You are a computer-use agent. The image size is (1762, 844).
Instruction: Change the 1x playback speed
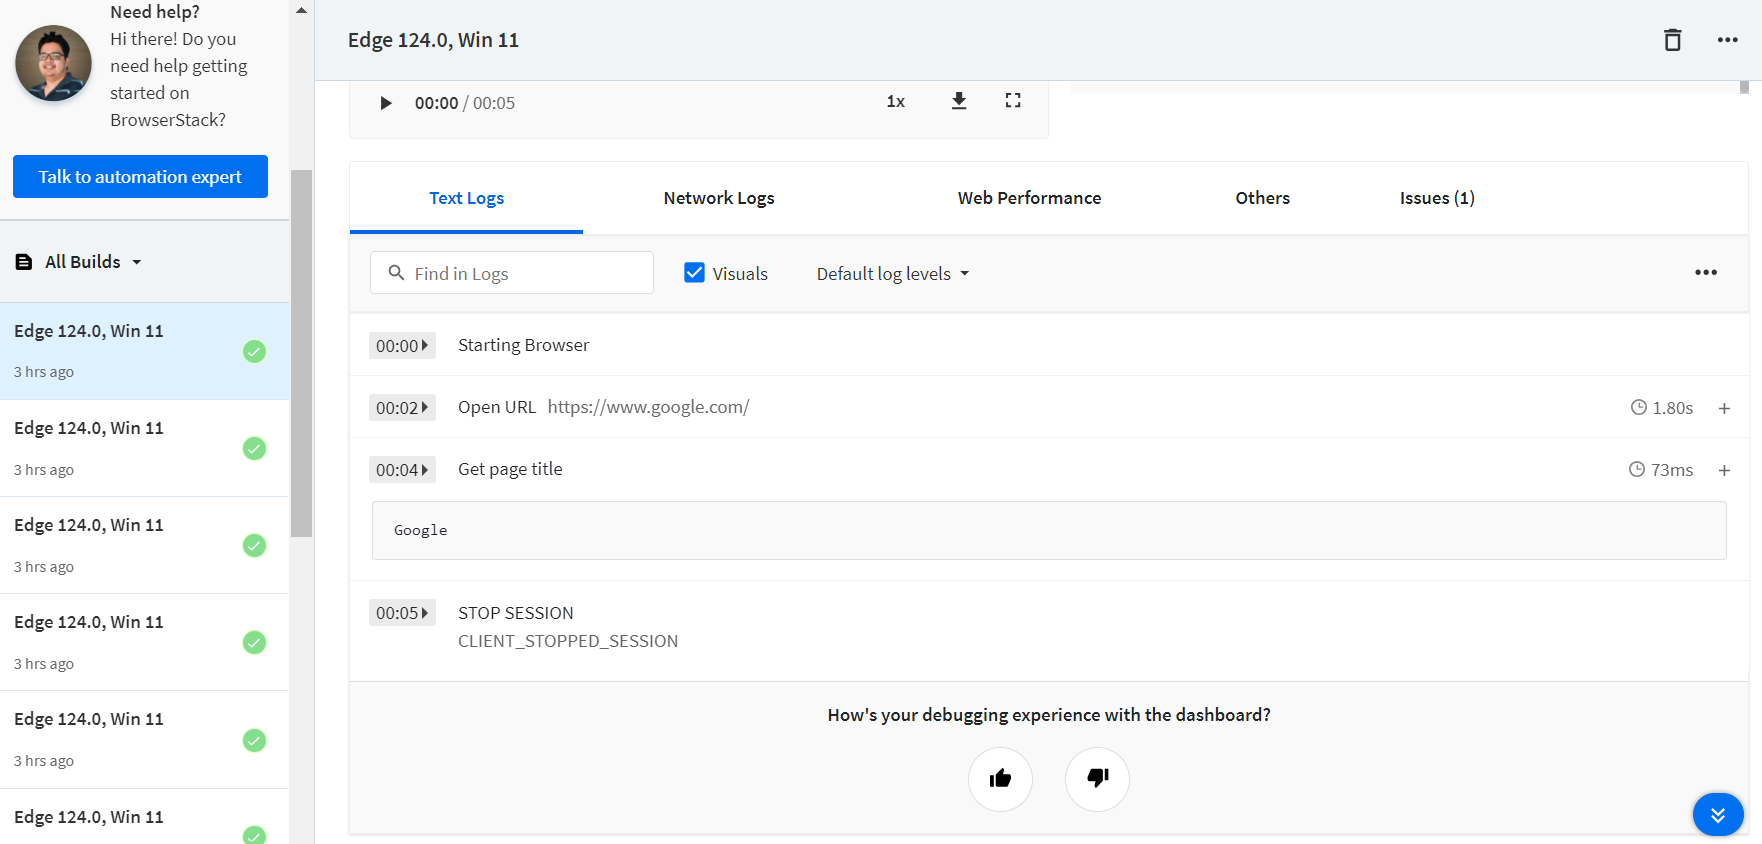[896, 102]
